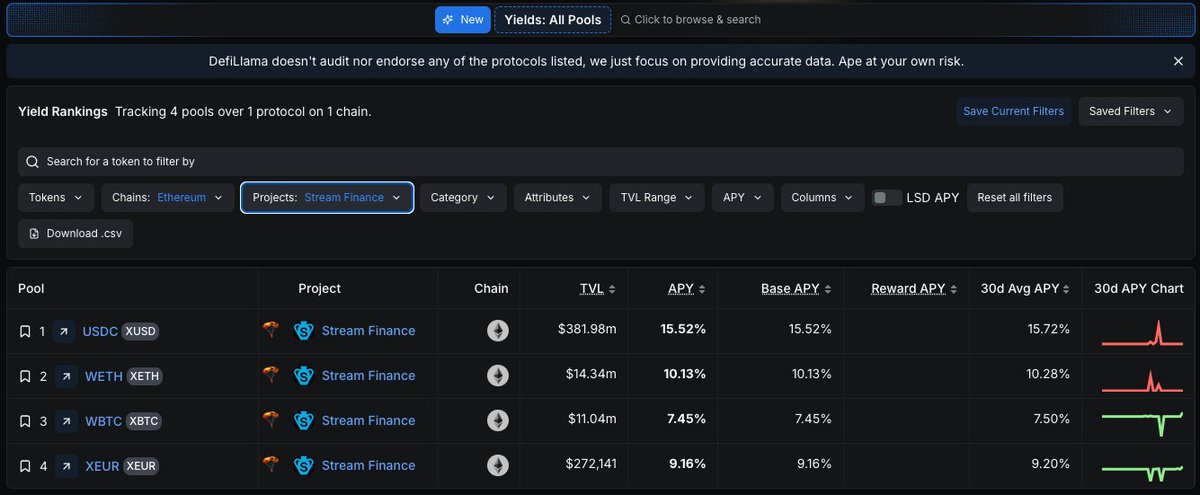Open the TVL Range dropdown
The width and height of the screenshot is (1200, 495).
click(657, 198)
